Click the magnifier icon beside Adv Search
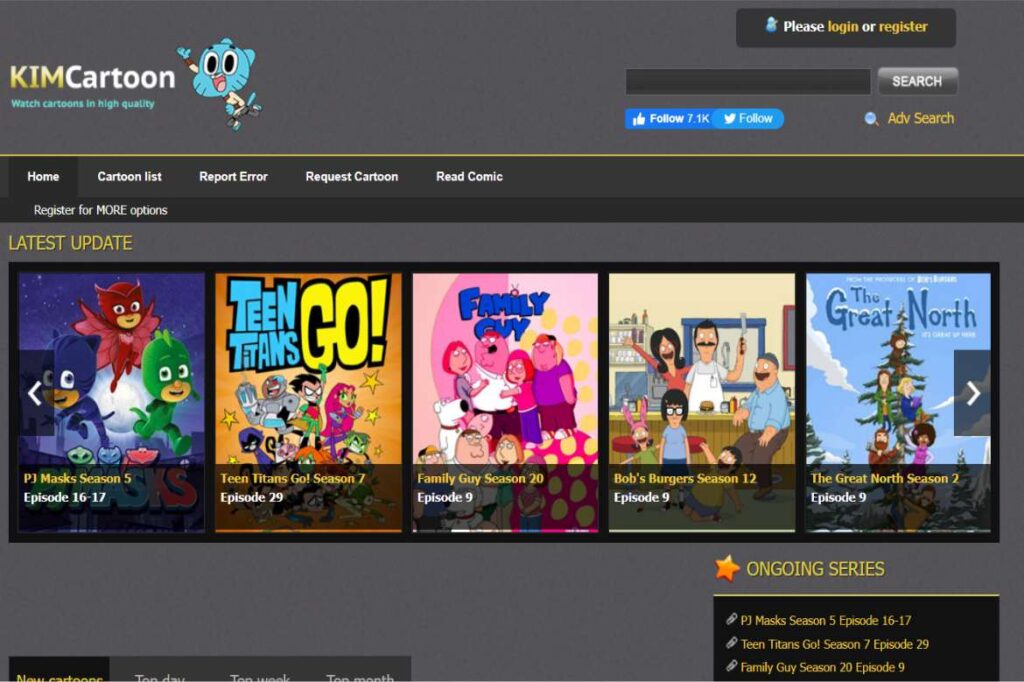The height and width of the screenshot is (682, 1024). point(871,119)
